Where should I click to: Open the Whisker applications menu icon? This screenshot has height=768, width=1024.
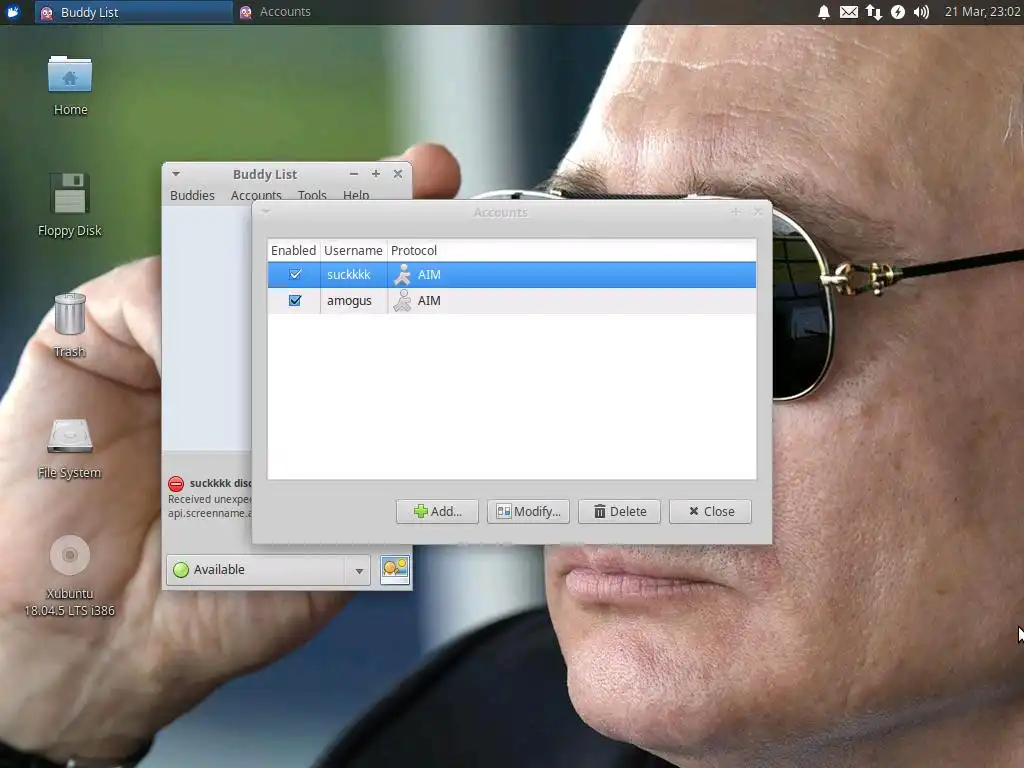[x=13, y=12]
